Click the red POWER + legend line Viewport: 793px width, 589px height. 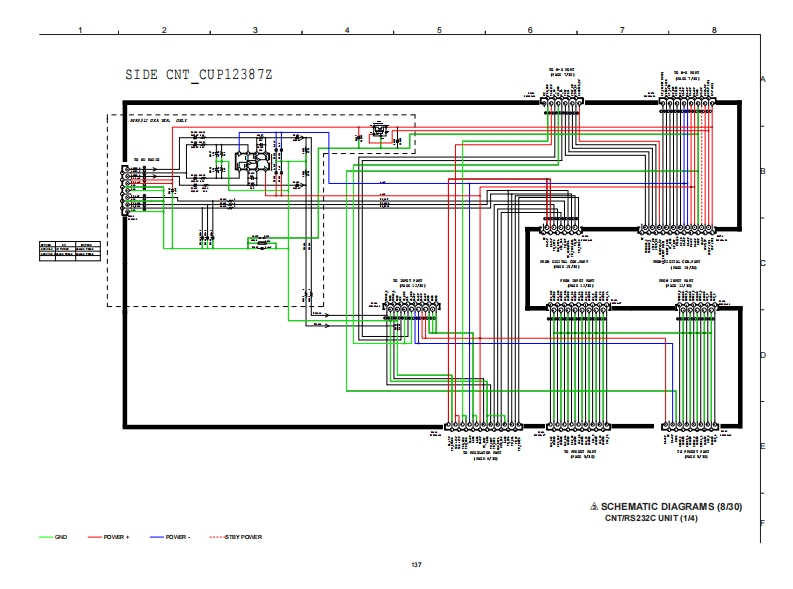pyautogui.click(x=96, y=537)
